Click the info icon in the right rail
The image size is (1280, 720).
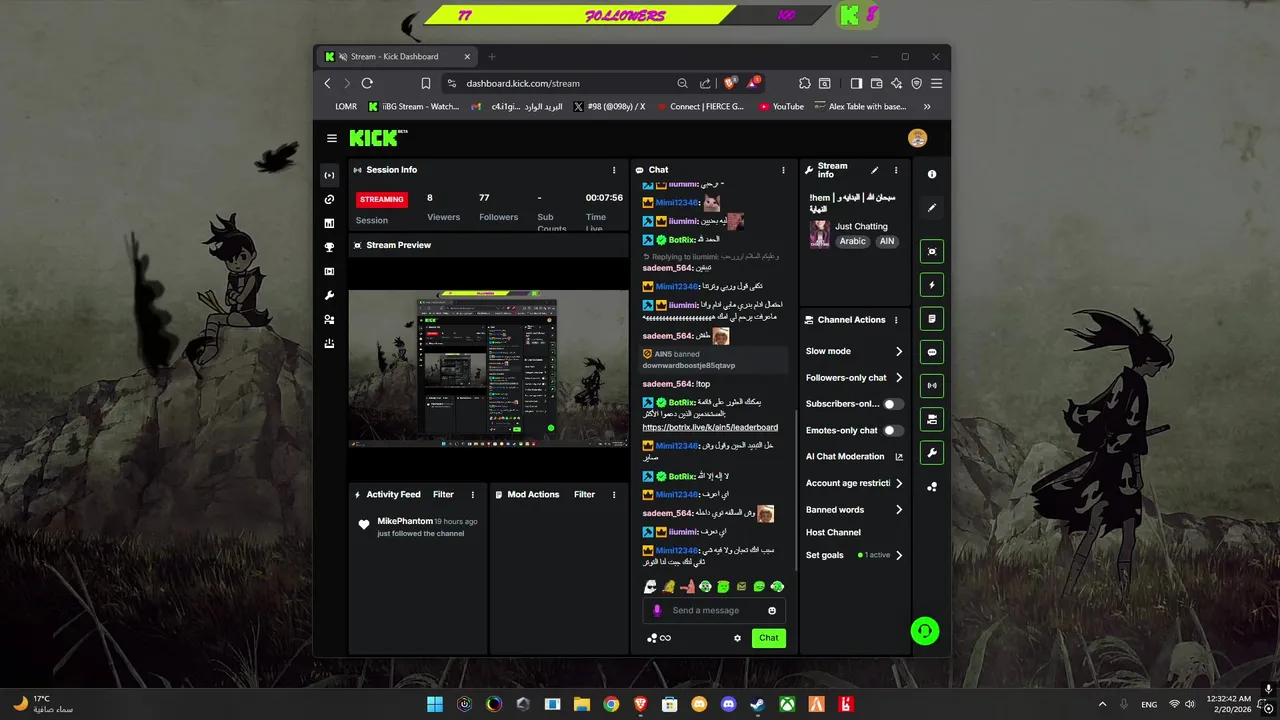click(x=932, y=174)
